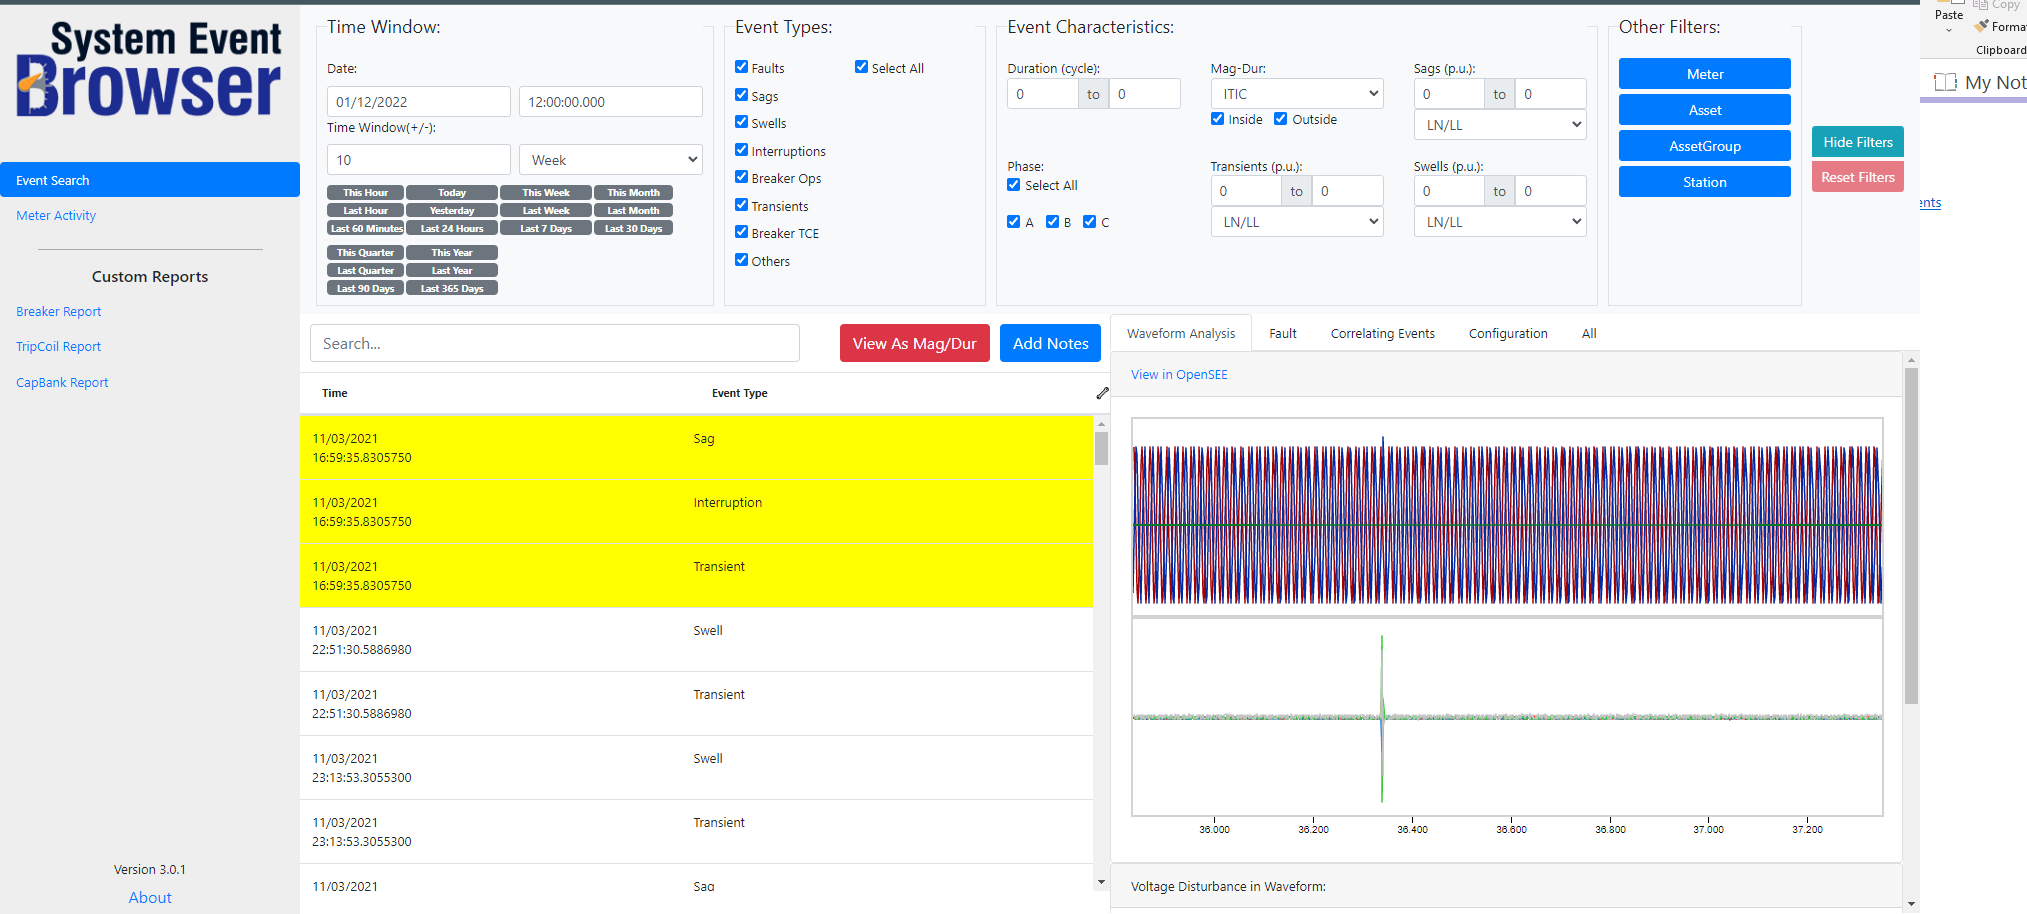Open the Configuration tab

1508,334
